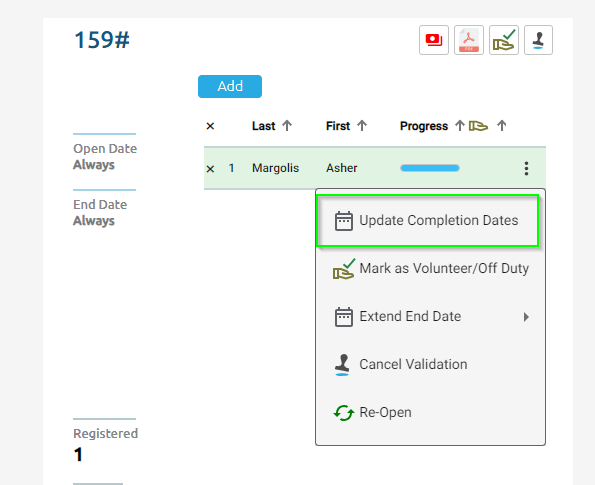Remove Margolis row with its X icon
The width and height of the screenshot is (595, 485).
[210, 168]
